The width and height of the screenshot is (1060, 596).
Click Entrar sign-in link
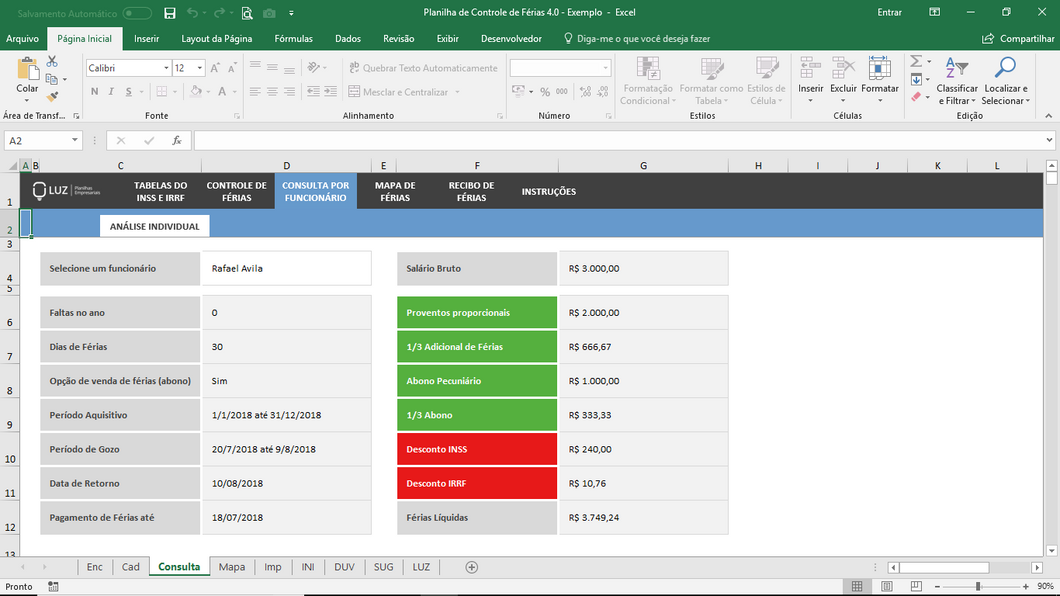[x=890, y=12]
